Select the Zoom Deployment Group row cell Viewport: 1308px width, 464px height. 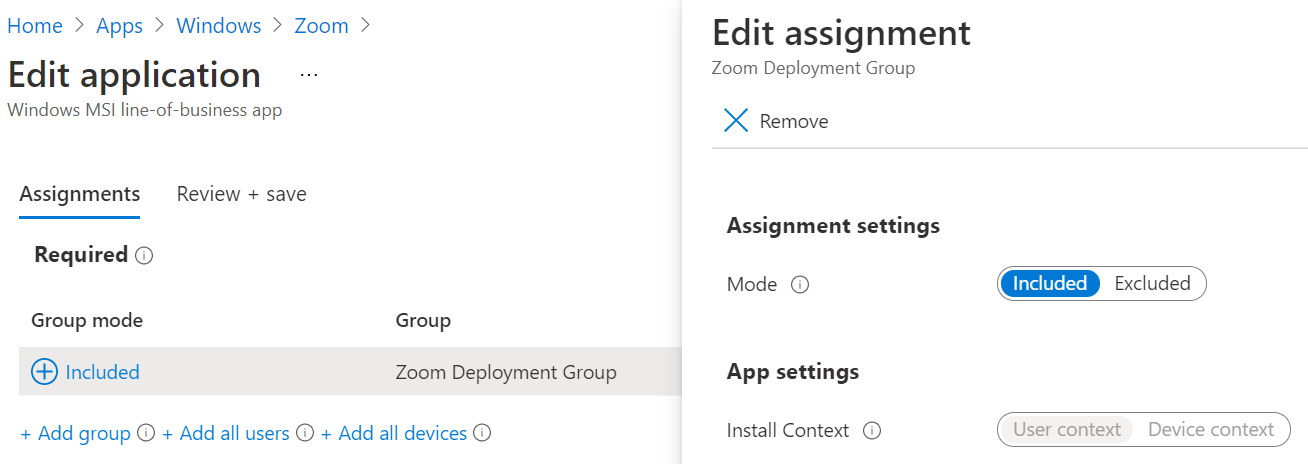tap(506, 372)
